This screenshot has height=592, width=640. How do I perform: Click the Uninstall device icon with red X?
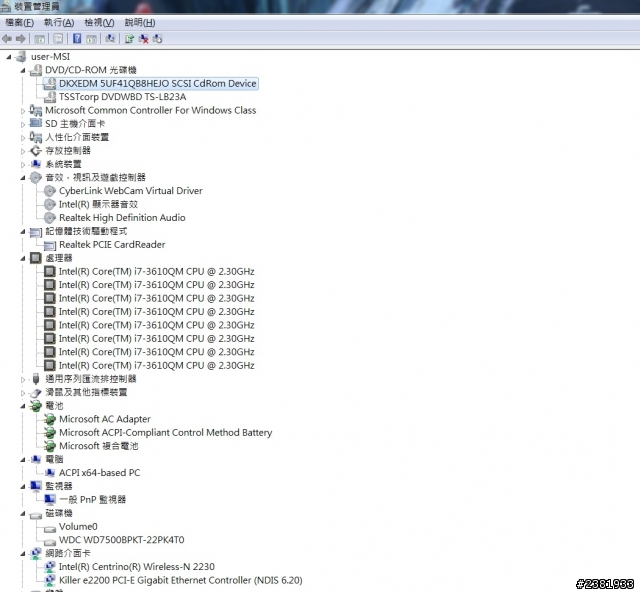(x=143, y=39)
